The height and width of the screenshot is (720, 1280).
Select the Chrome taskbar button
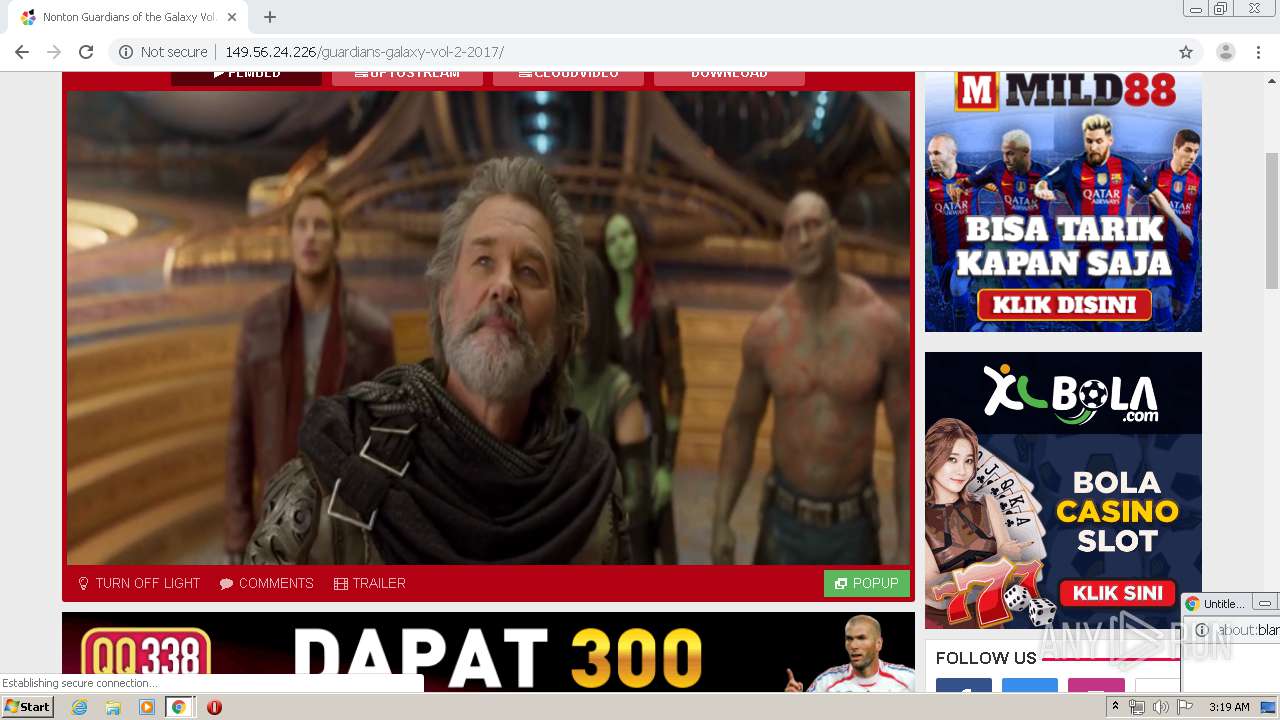179,707
